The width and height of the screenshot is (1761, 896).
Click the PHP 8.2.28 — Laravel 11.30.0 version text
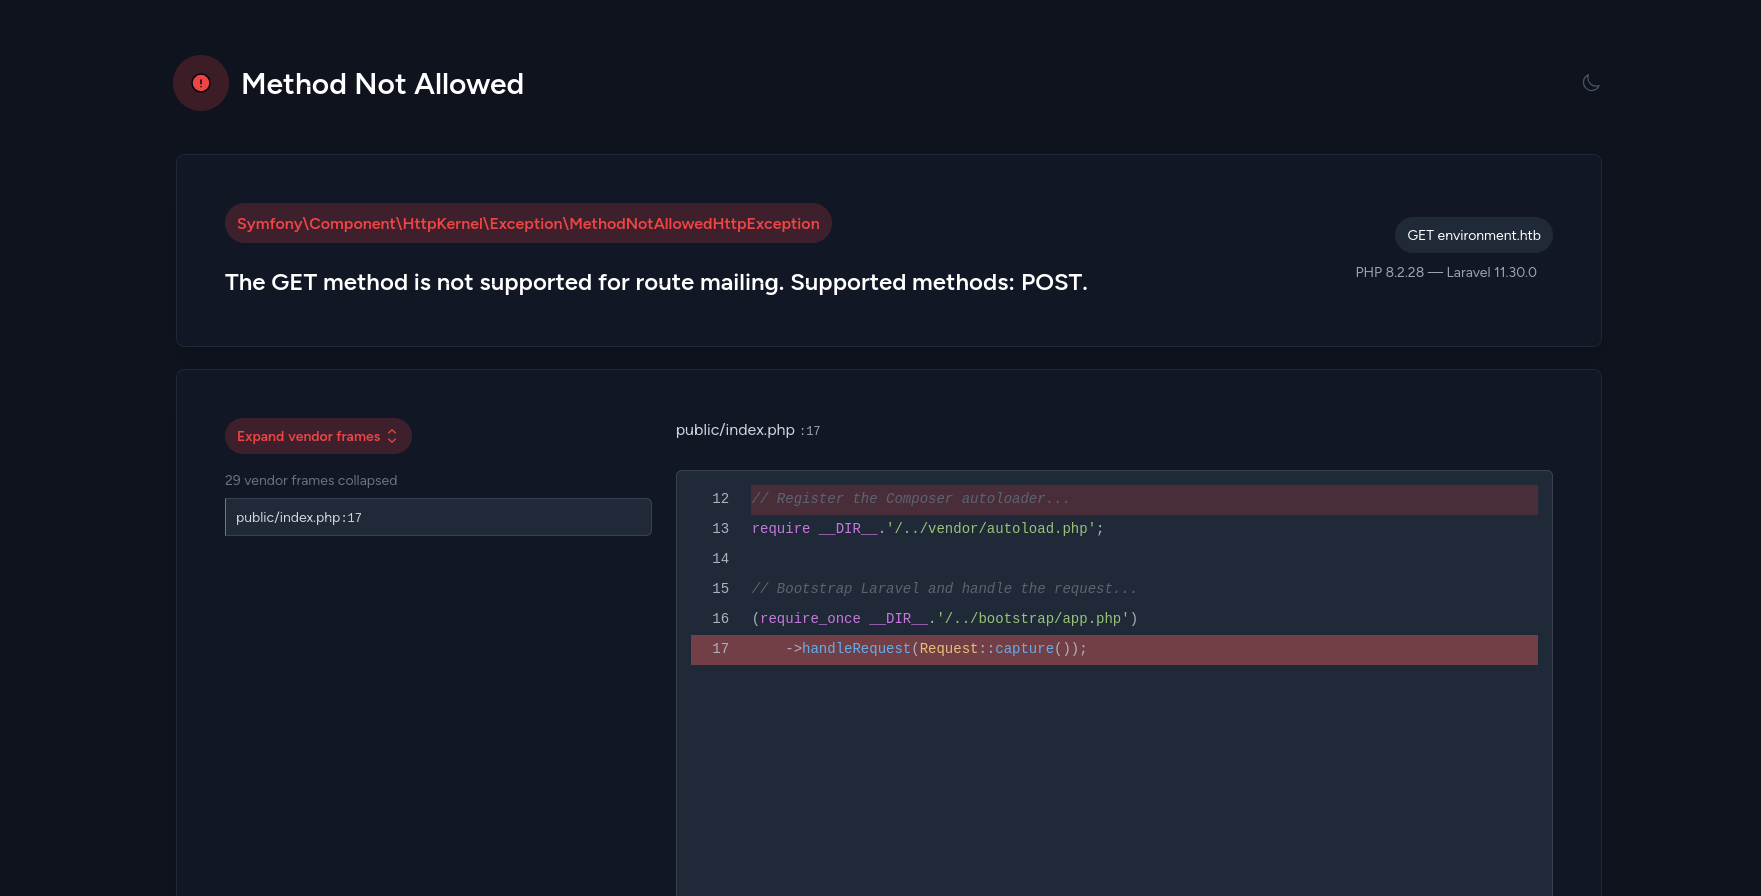tap(1446, 272)
